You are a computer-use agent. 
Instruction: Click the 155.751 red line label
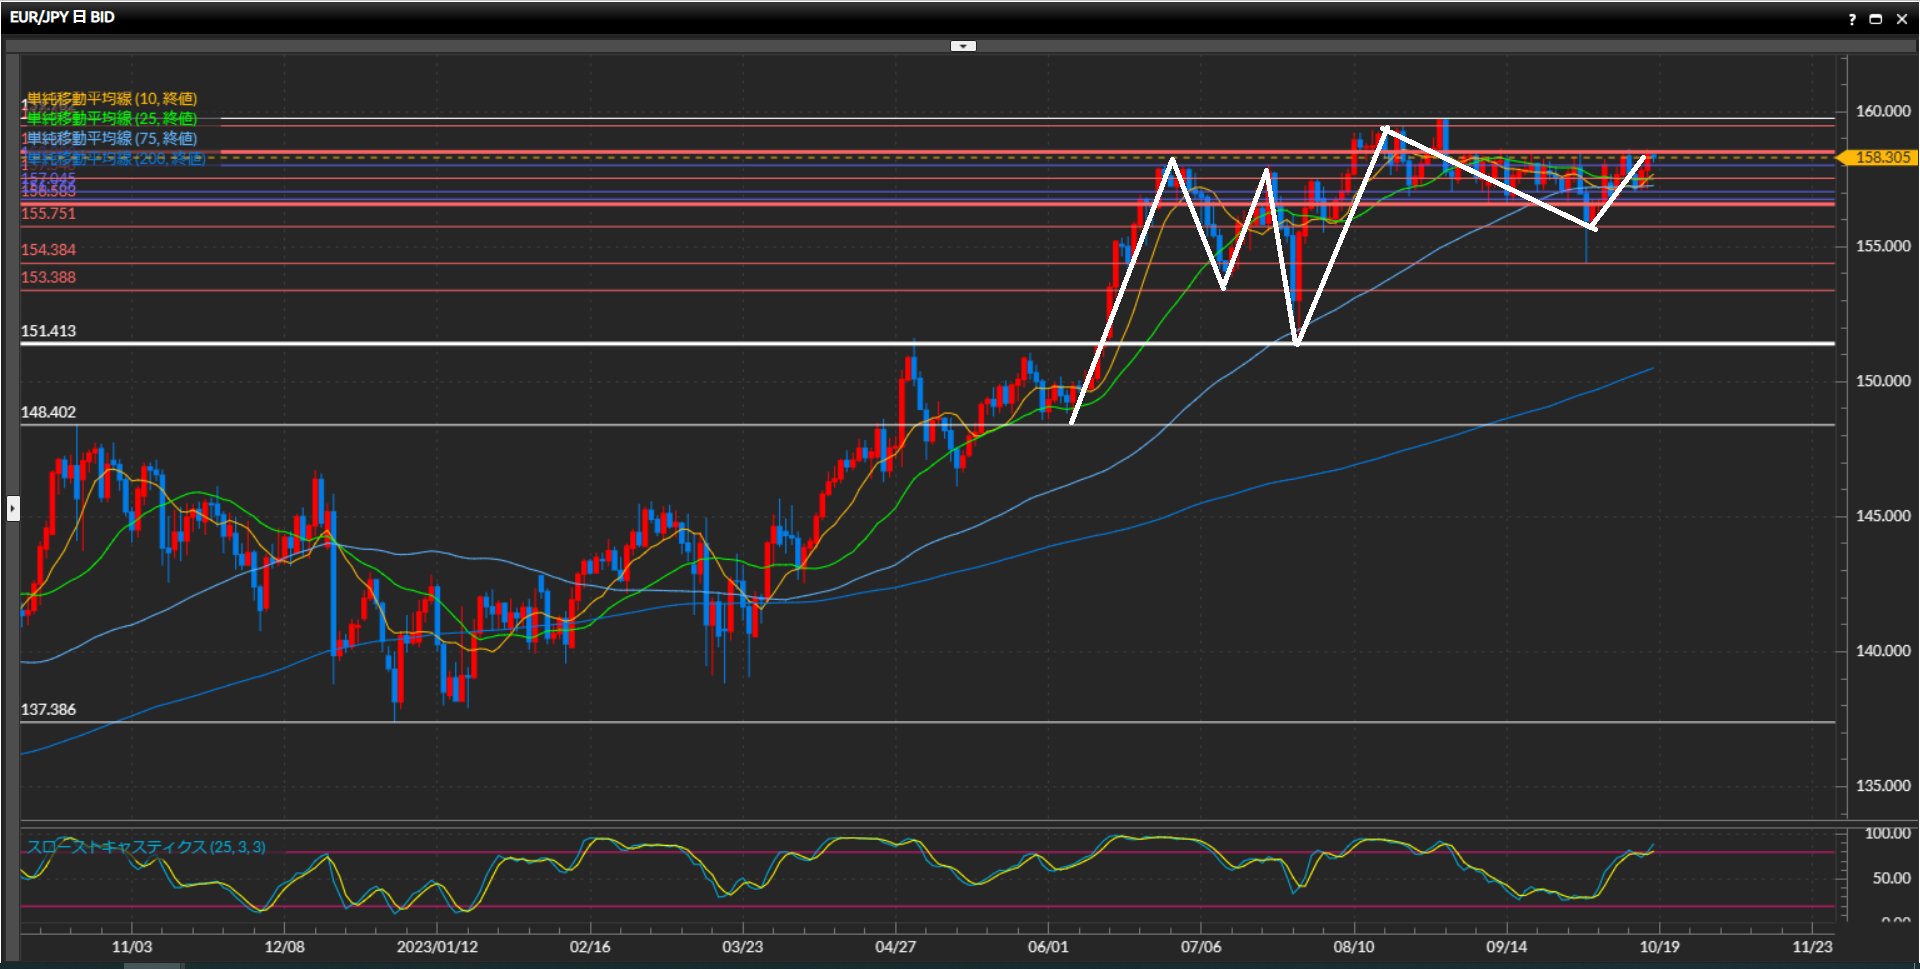48,213
